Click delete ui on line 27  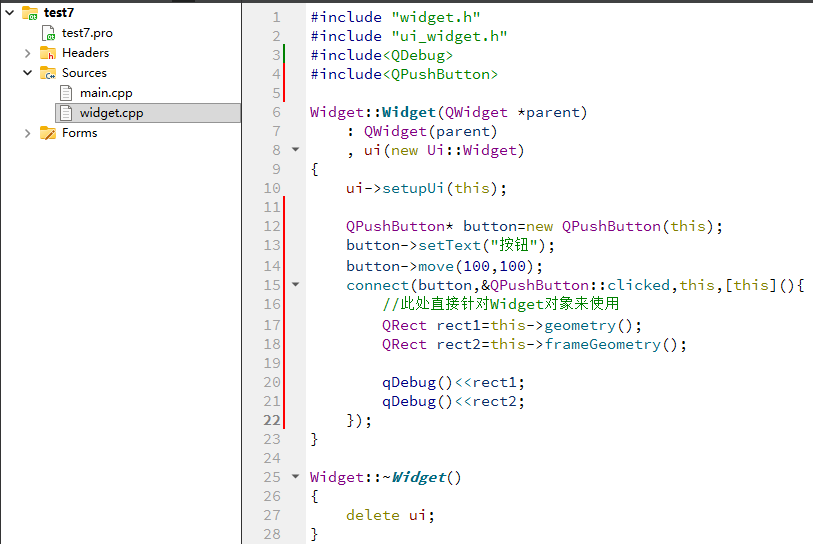point(386,515)
